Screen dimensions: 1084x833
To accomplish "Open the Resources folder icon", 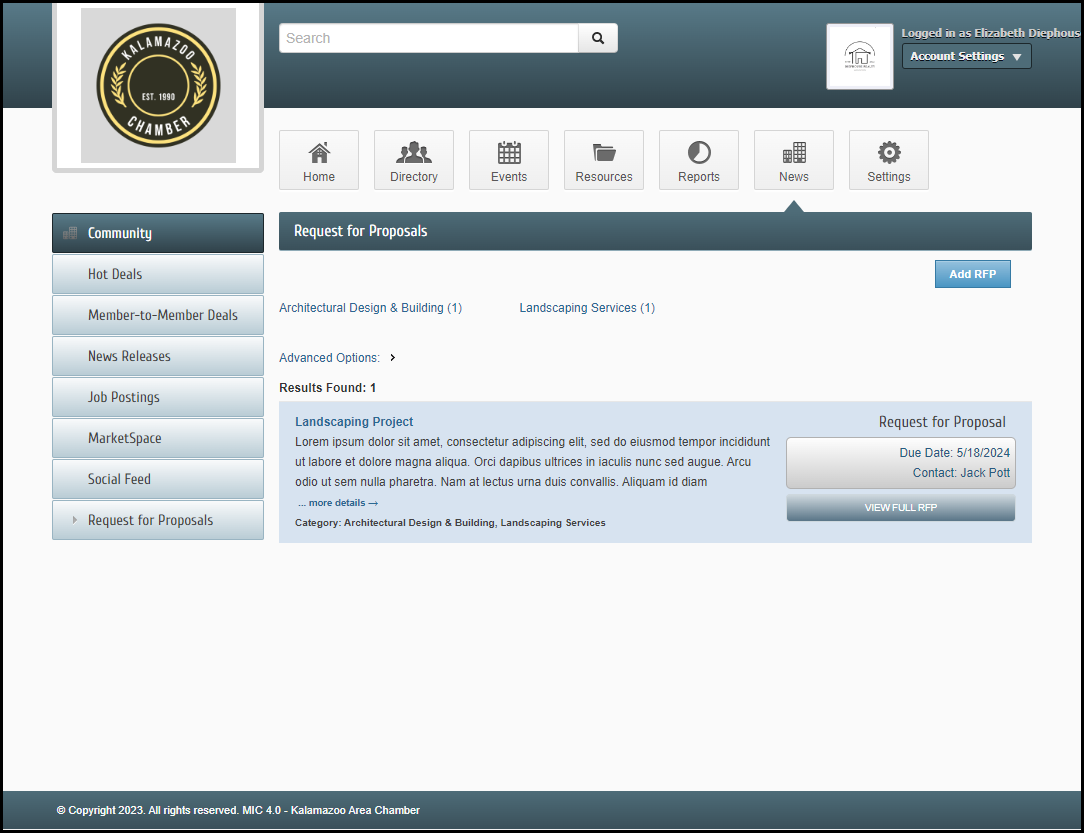I will click(604, 153).
